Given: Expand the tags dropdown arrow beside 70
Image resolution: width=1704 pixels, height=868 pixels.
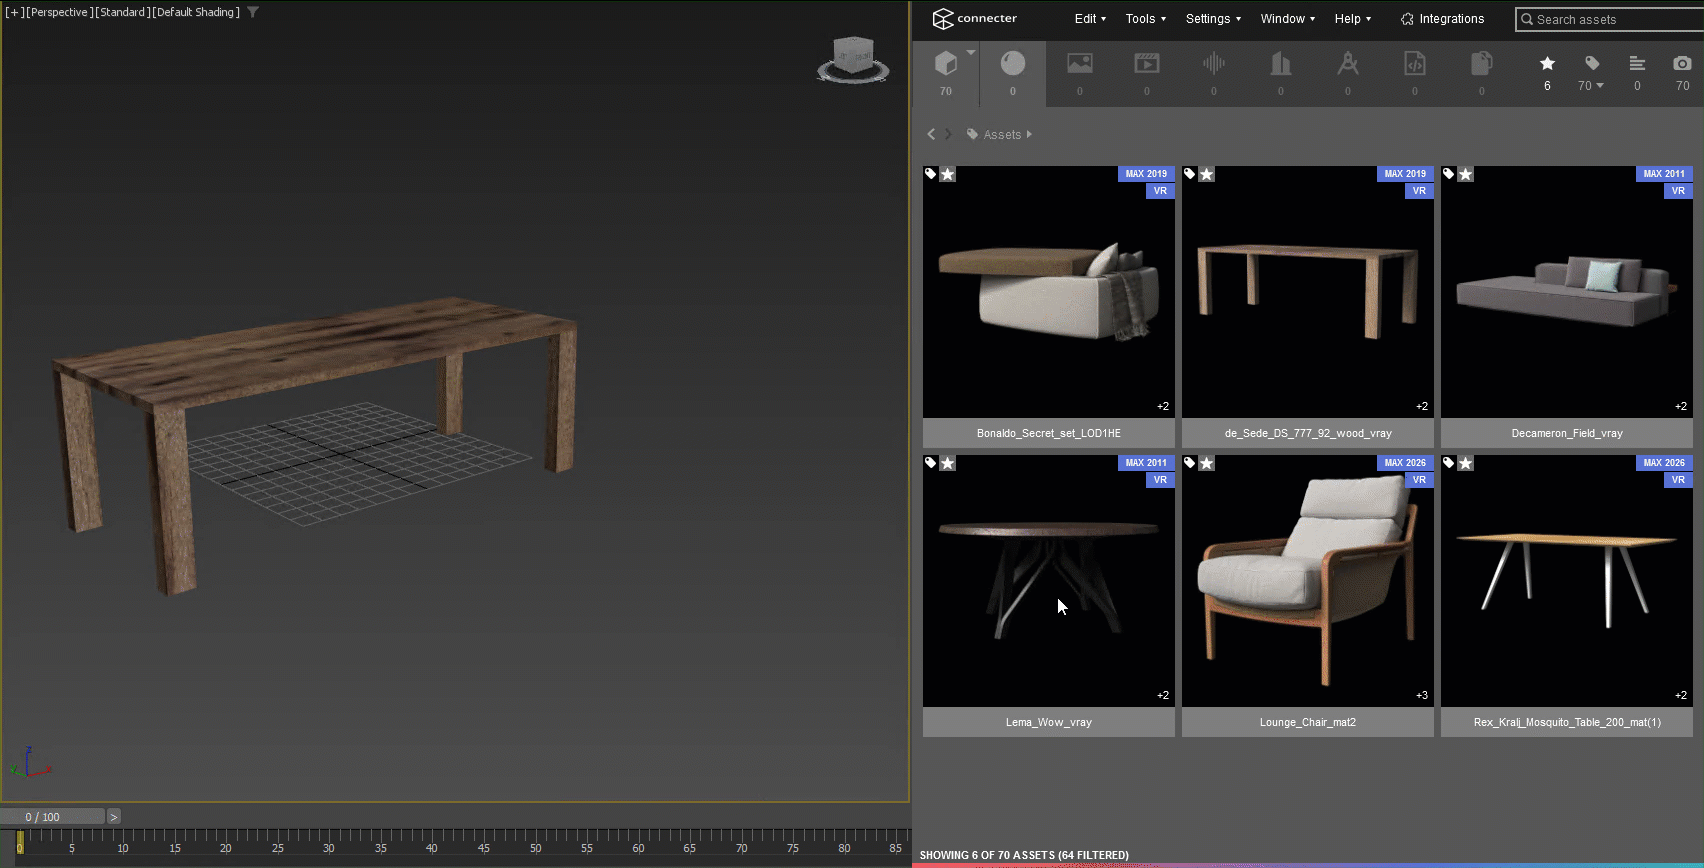Looking at the screenshot, I should (x=1600, y=86).
